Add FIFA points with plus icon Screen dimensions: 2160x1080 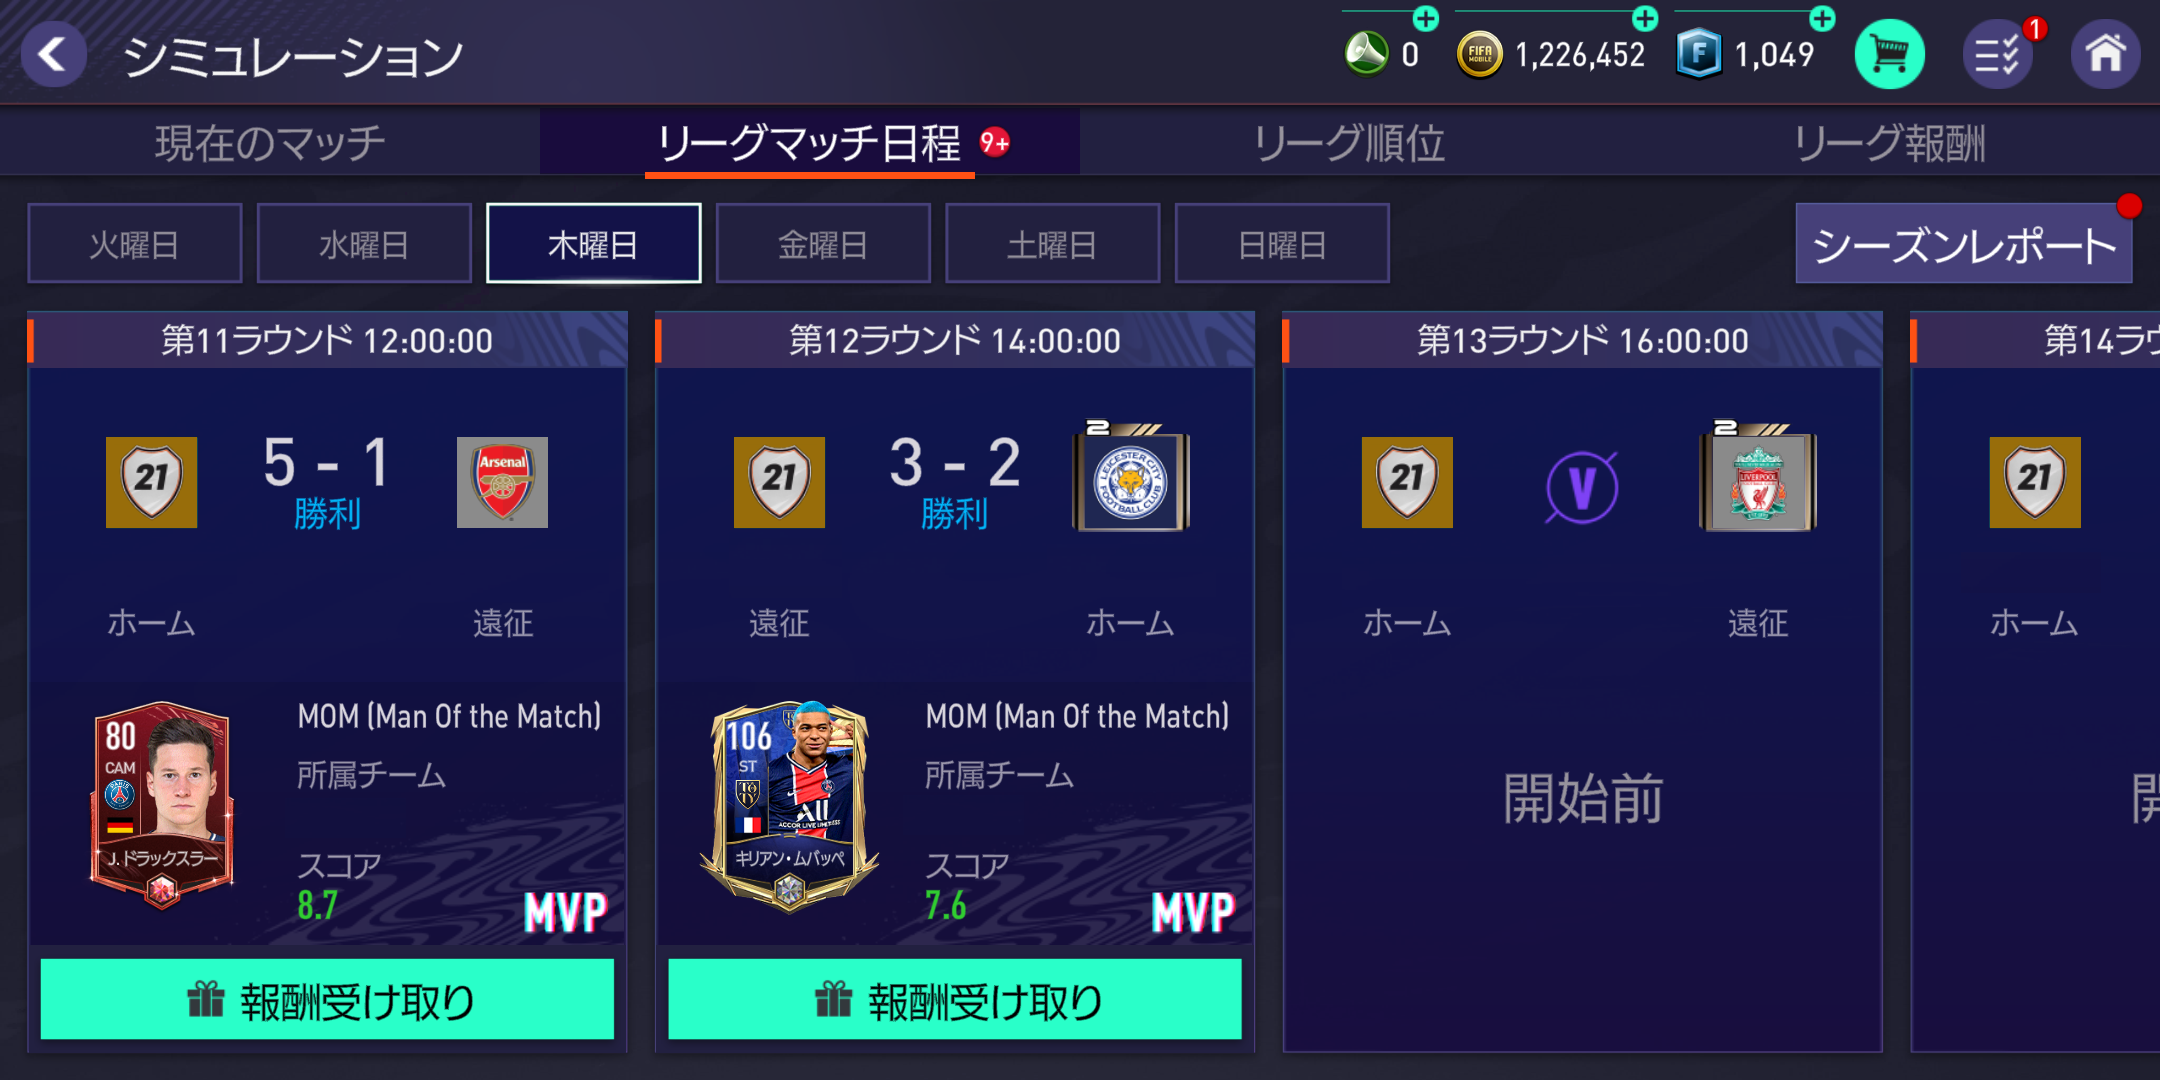(x=1823, y=18)
